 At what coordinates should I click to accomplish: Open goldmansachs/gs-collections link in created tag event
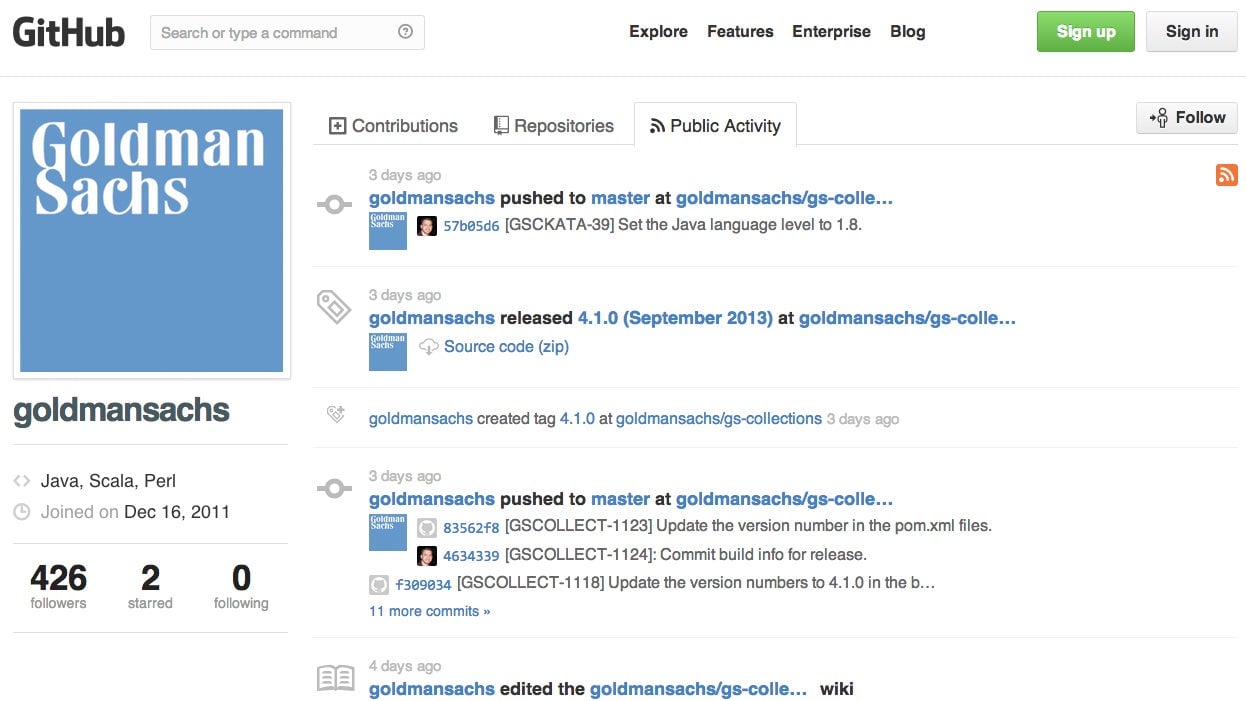719,419
